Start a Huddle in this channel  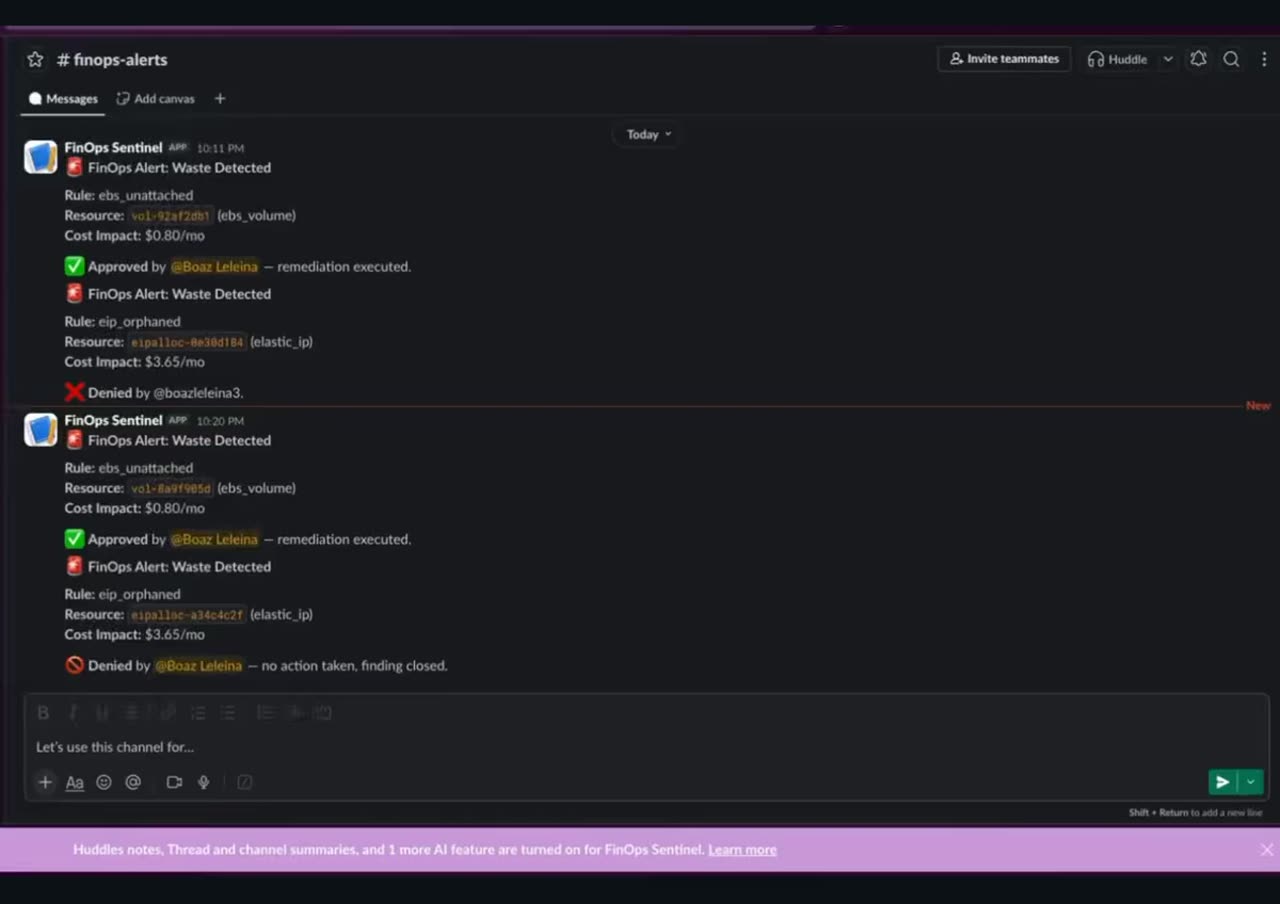1118,59
